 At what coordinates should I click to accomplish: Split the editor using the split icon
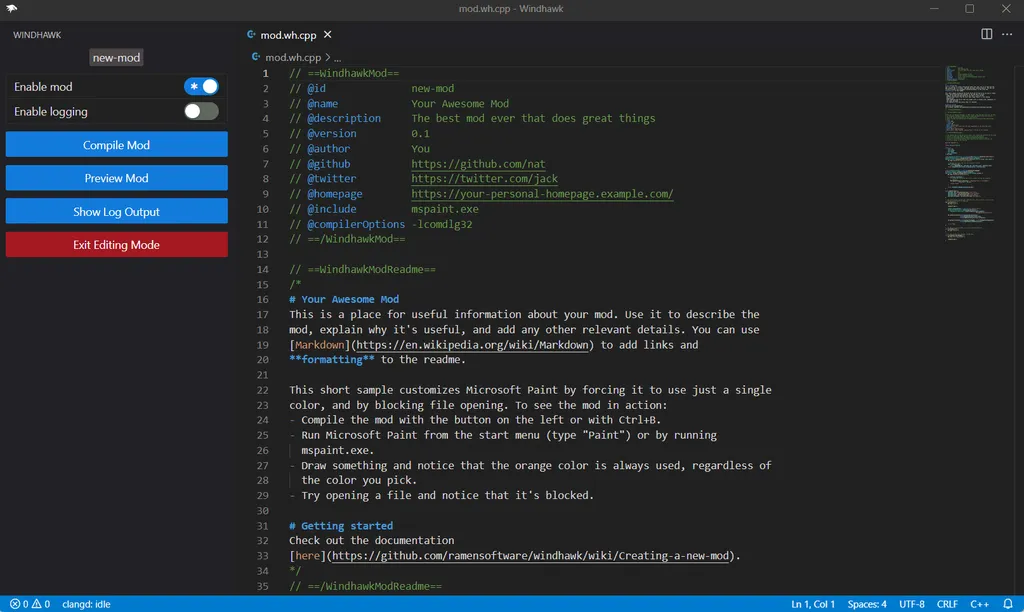(x=985, y=34)
